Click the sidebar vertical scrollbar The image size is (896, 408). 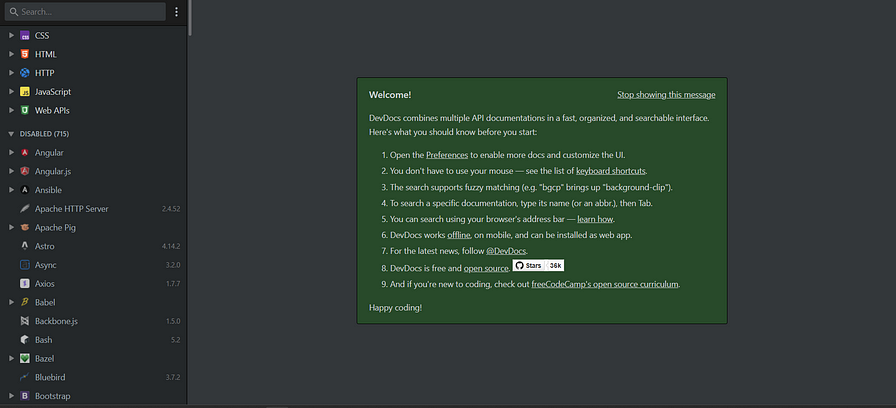click(x=190, y=18)
